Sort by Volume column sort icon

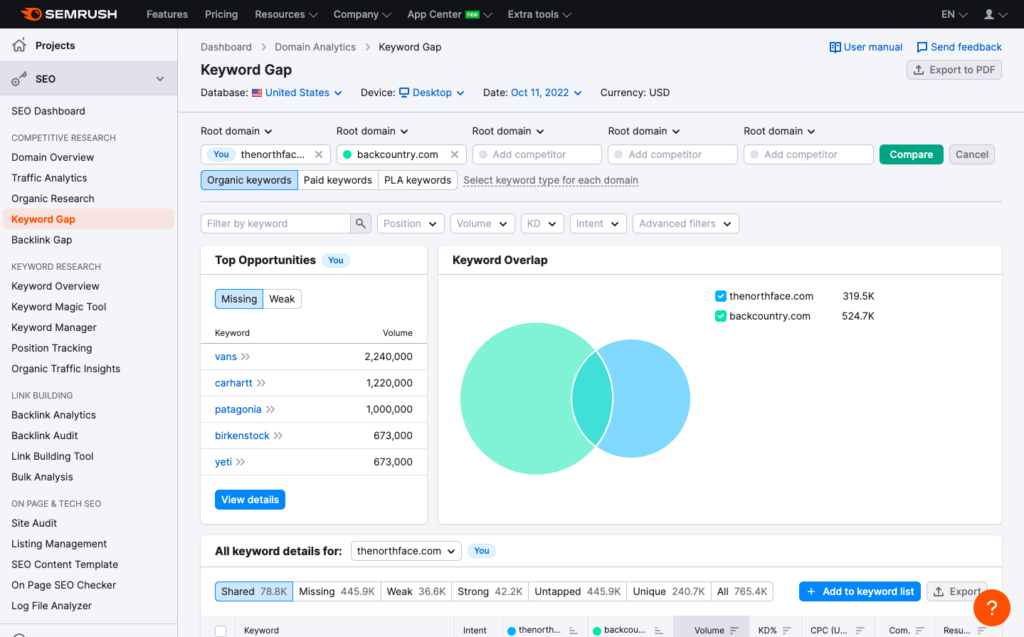(x=734, y=630)
